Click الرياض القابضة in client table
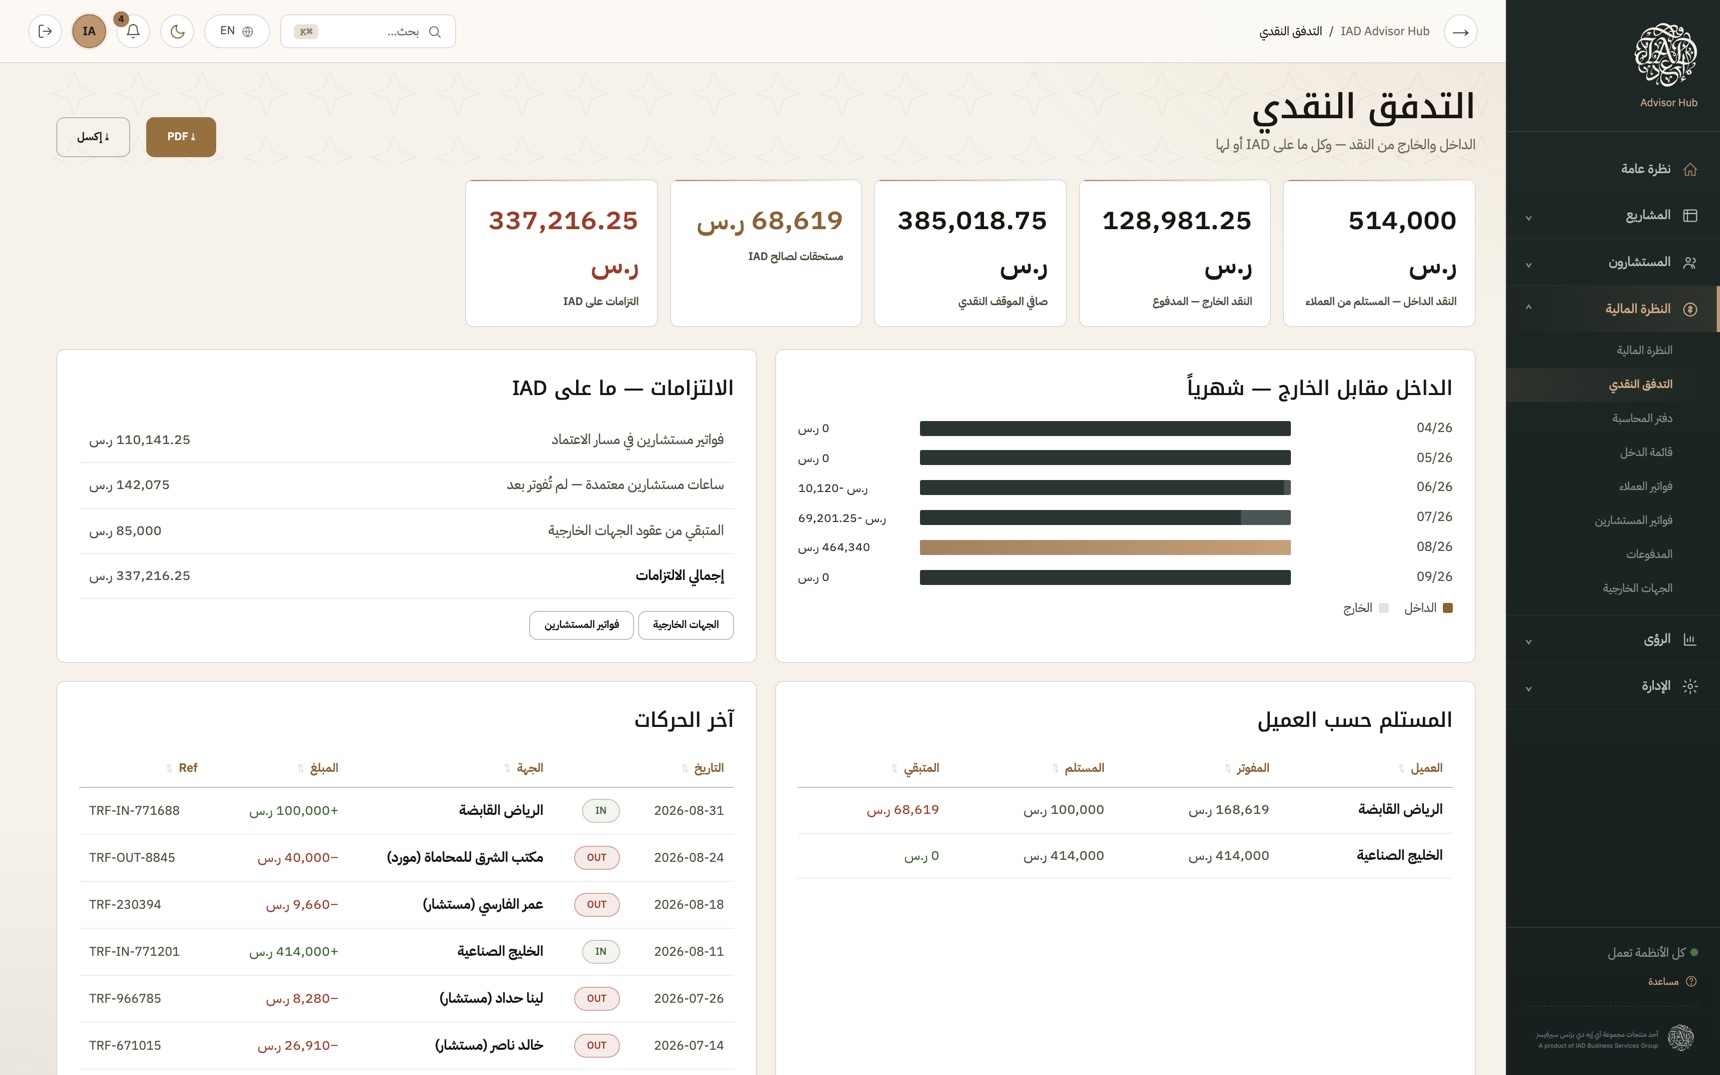This screenshot has height=1075, width=1720. coord(1400,810)
